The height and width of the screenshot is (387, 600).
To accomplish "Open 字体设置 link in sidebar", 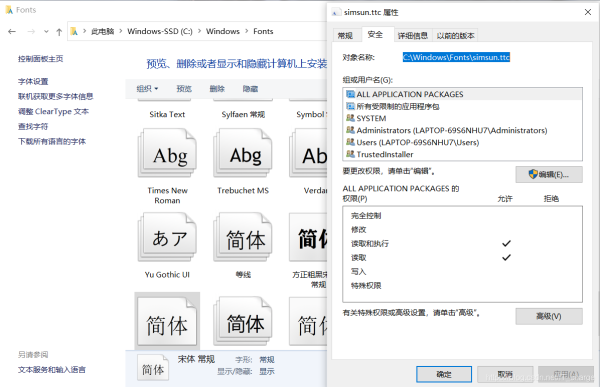I will [33, 82].
